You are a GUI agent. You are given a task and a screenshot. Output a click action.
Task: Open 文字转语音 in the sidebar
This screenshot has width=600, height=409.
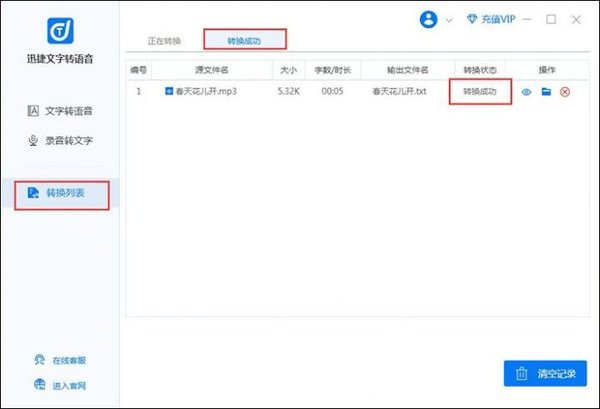(x=60, y=111)
